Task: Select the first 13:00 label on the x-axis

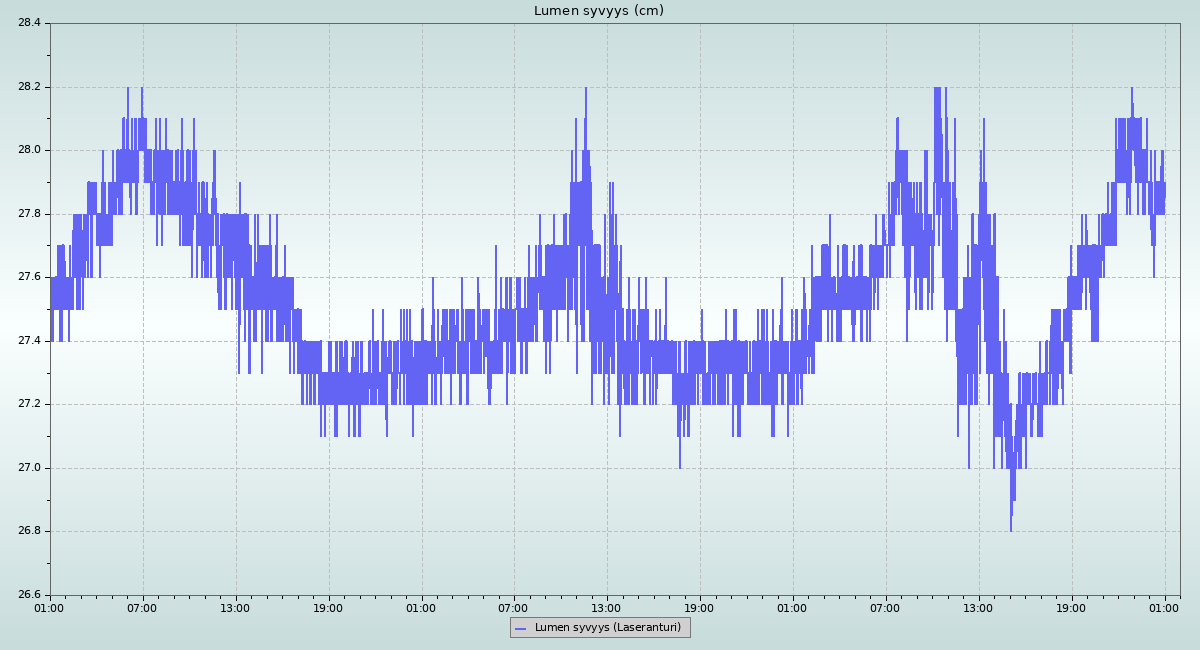Action: (235, 607)
